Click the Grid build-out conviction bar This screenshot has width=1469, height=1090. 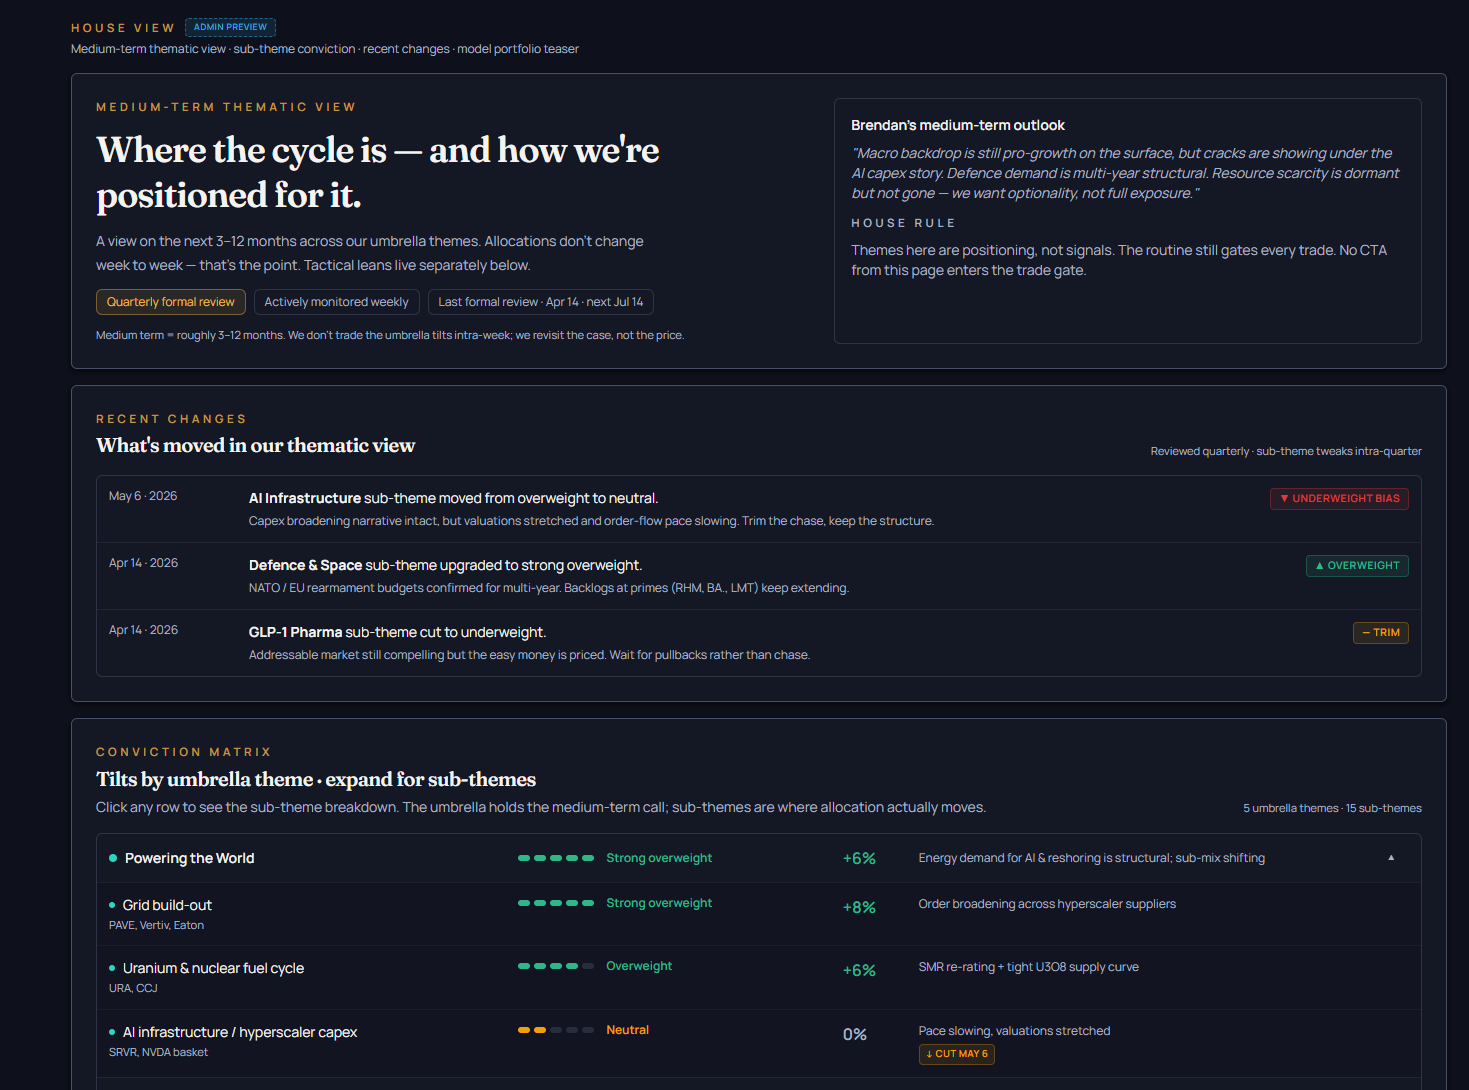(x=556, y=903)
